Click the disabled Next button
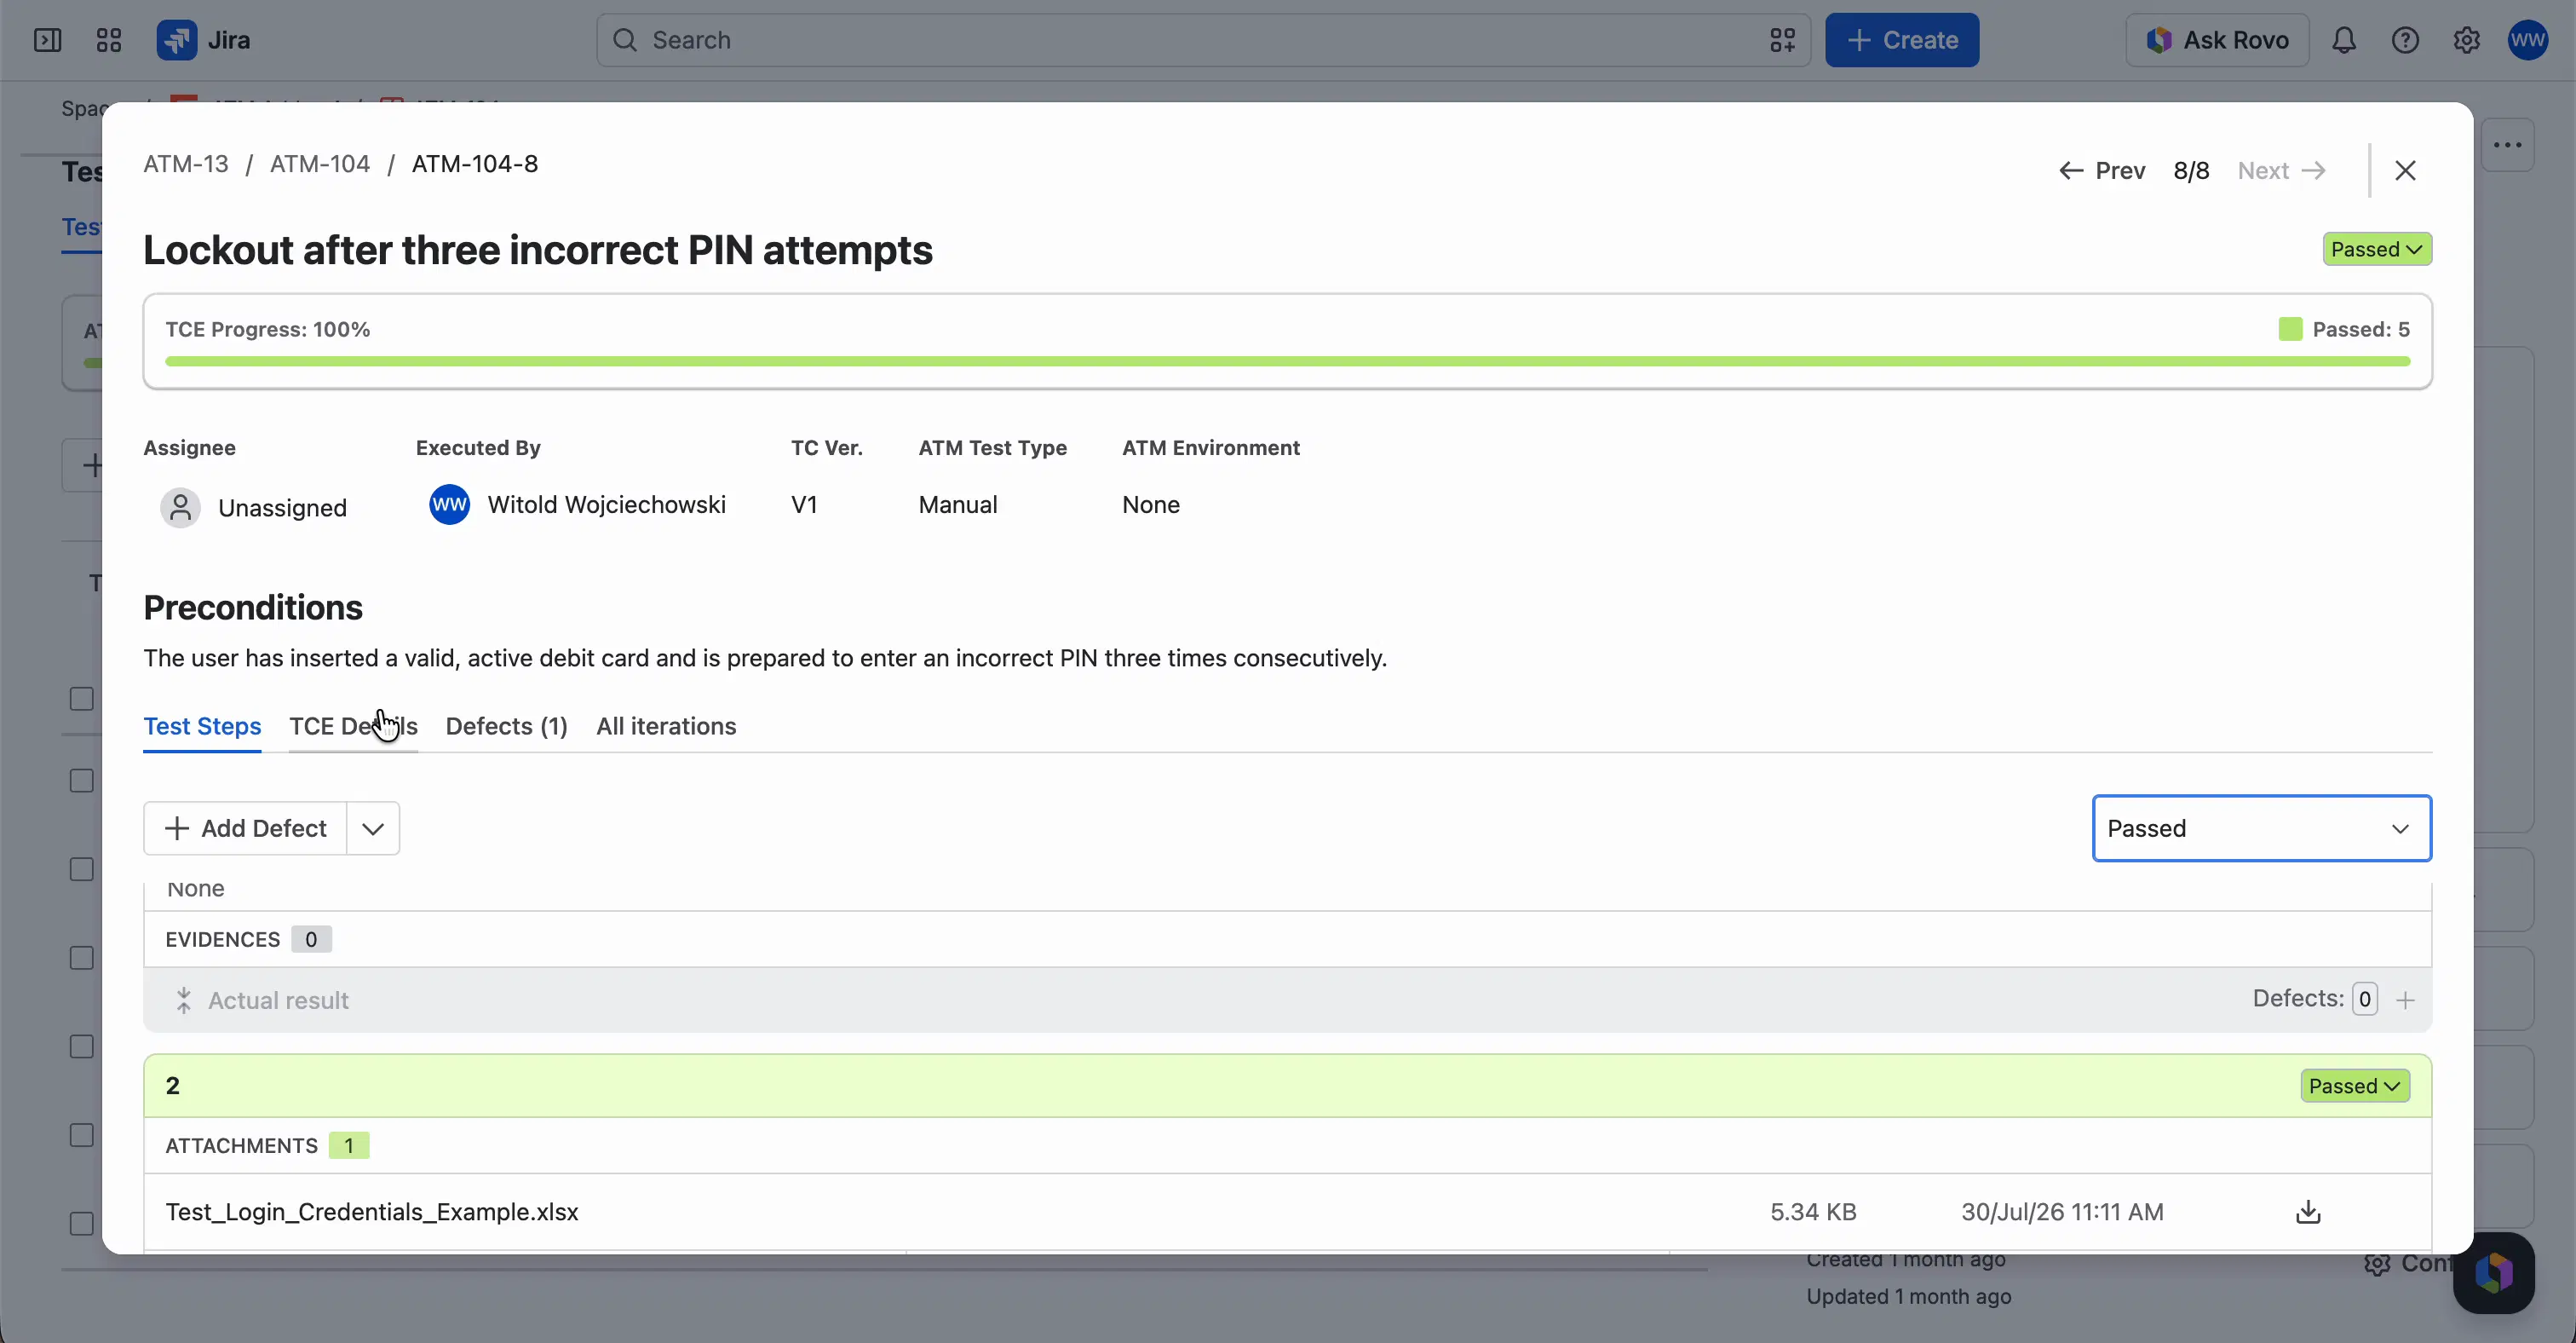The image size is (2576, 1343). [x=2282, y=171]
